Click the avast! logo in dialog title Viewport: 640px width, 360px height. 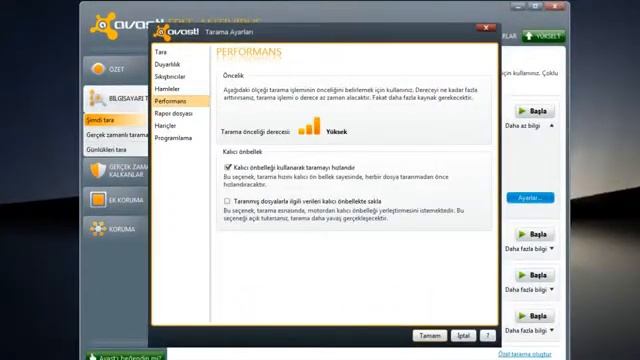176,32
